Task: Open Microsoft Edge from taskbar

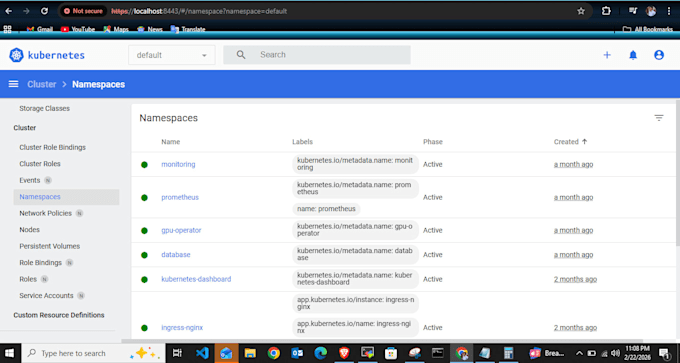Action: click(320, 353)
